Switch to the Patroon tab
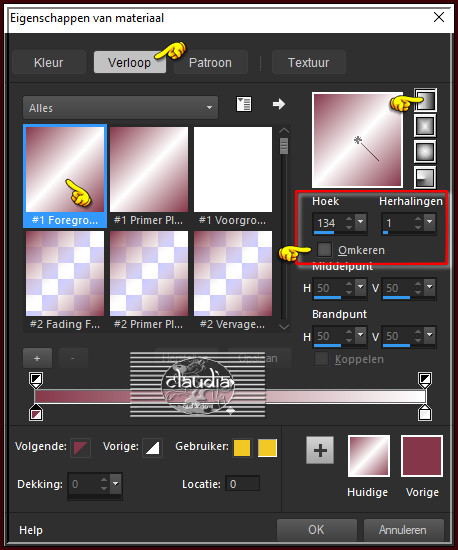 (210, 62)
